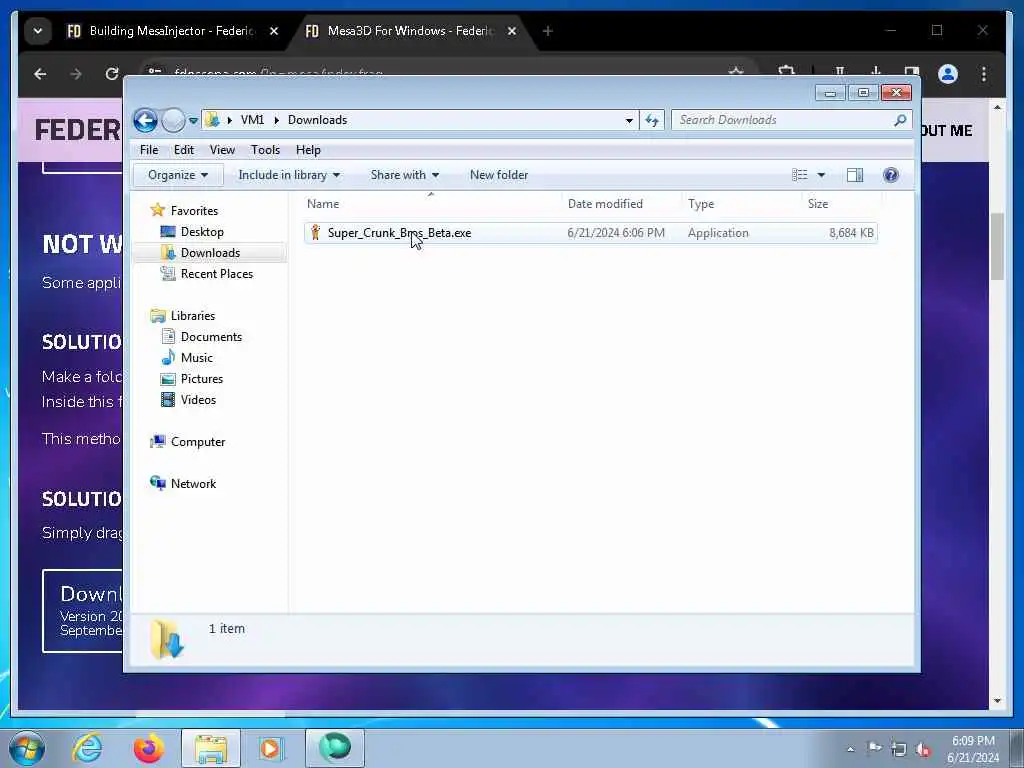The image size is (1024, 768).
Task: Open the Organize dropdown
Action: [178, 175]
